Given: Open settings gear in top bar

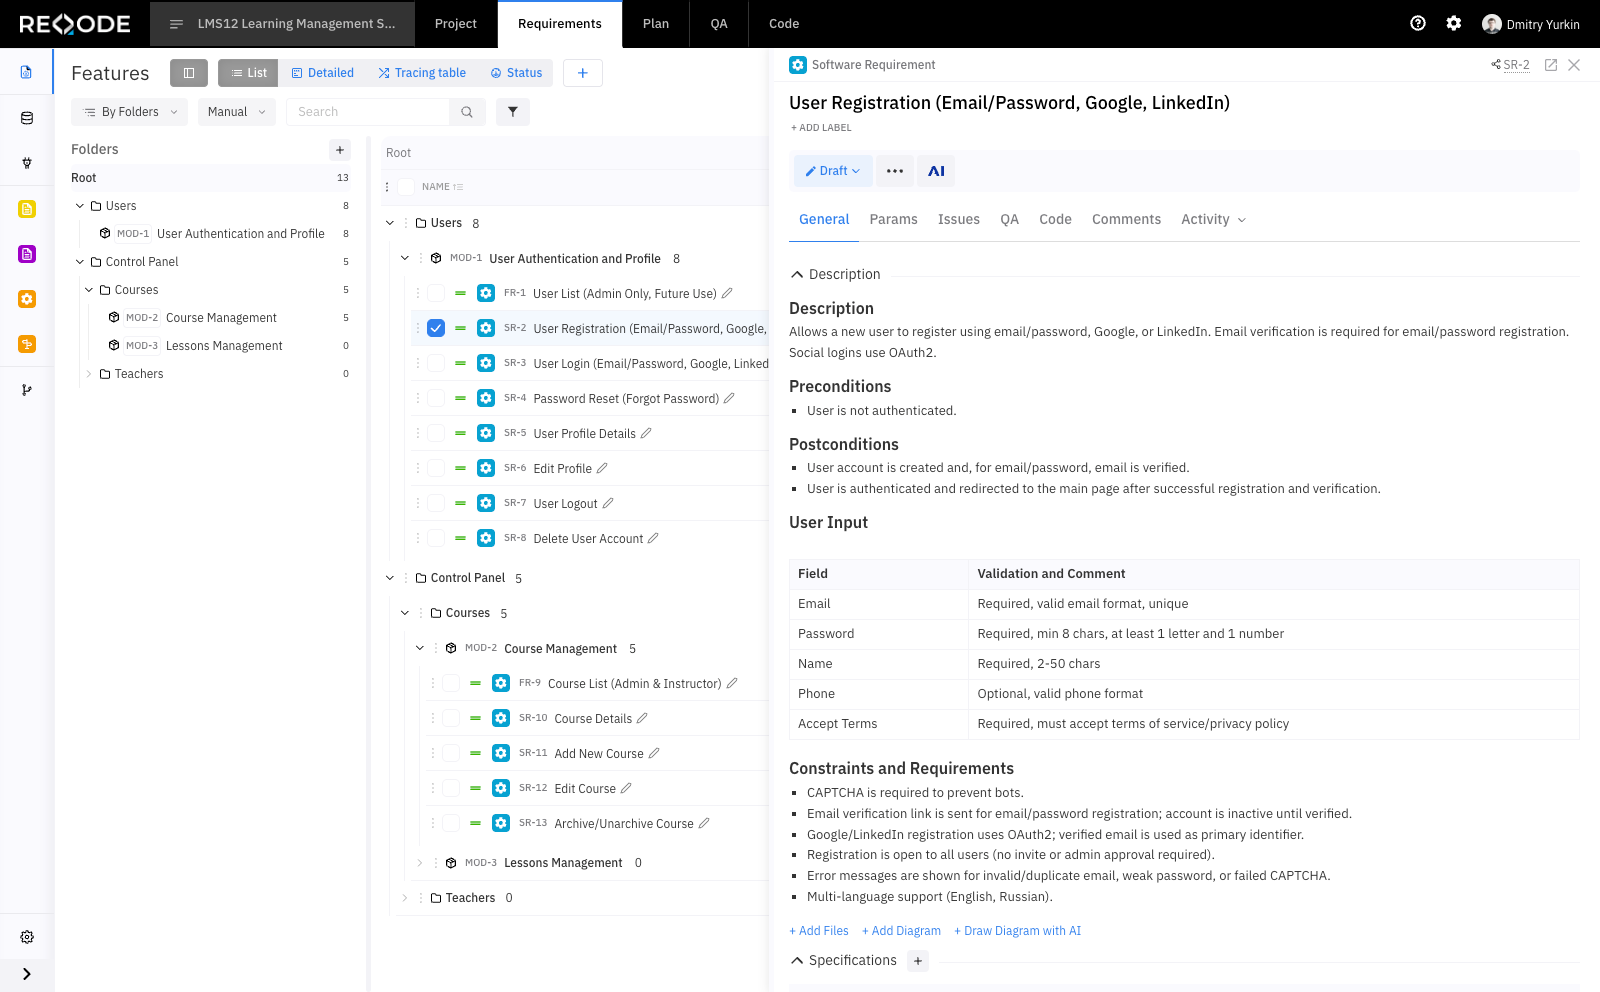Looking at the screenshot, I should coord(1454,23).
